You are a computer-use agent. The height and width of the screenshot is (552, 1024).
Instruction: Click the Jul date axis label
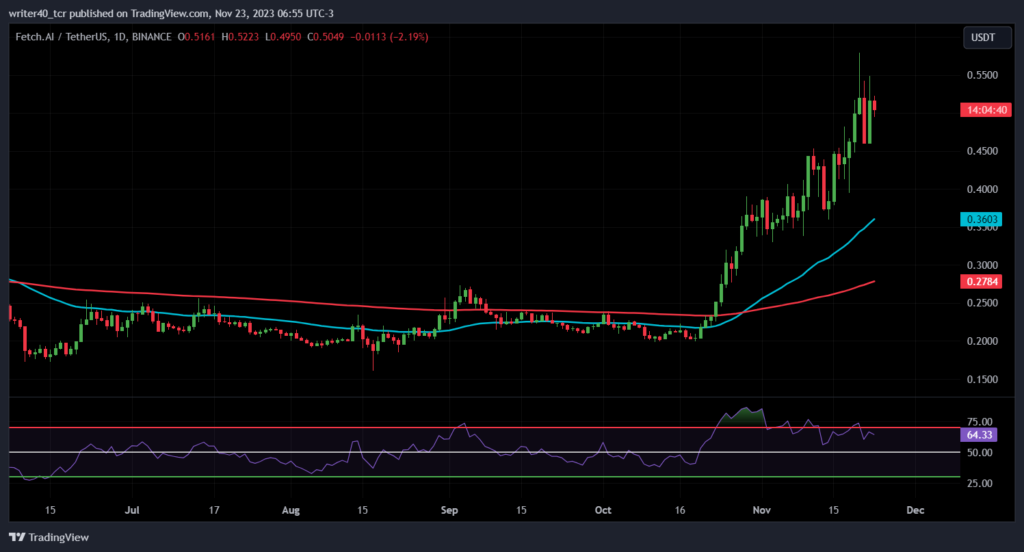132,510
